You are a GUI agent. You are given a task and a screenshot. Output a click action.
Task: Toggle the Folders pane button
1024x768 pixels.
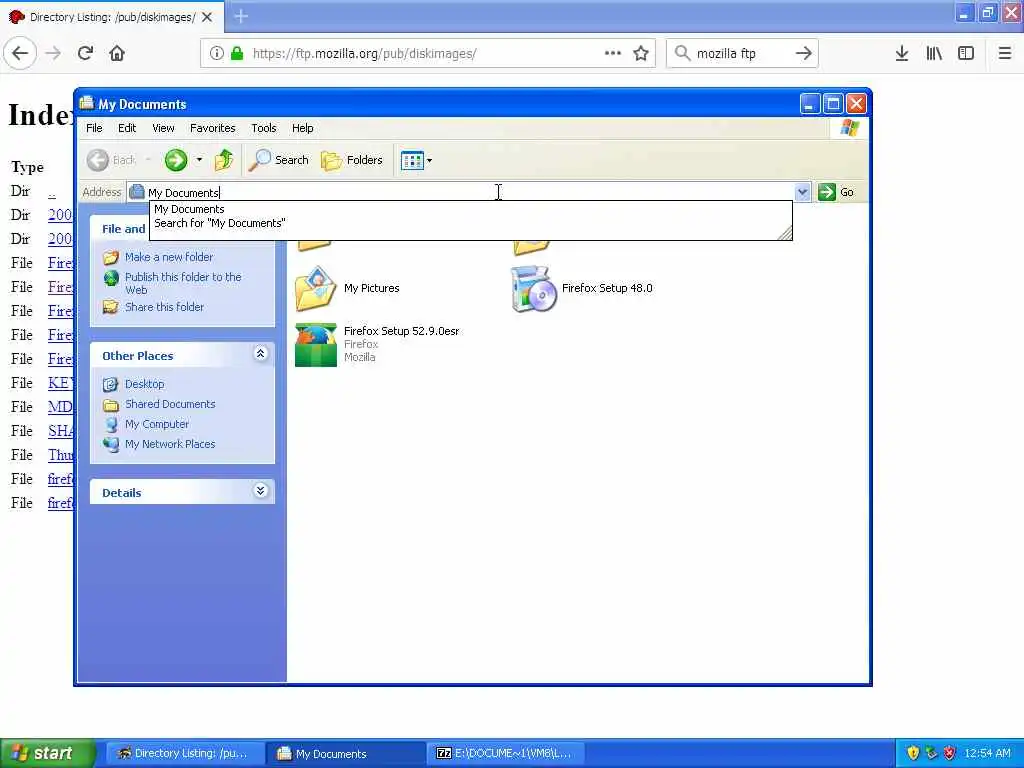pyautogui.click(x=352, y=160)
